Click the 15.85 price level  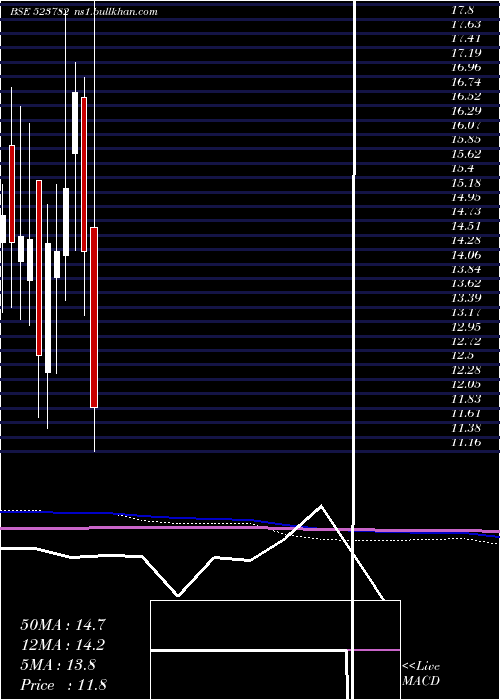466,140
